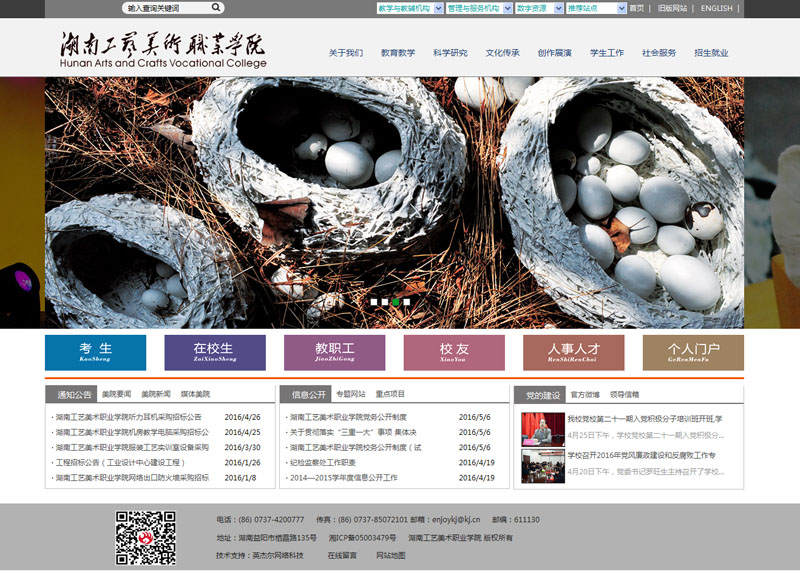The width and height of the screenshot is (800, 572).
Task: Click the search magnifier icon
Action: [216, 8]
